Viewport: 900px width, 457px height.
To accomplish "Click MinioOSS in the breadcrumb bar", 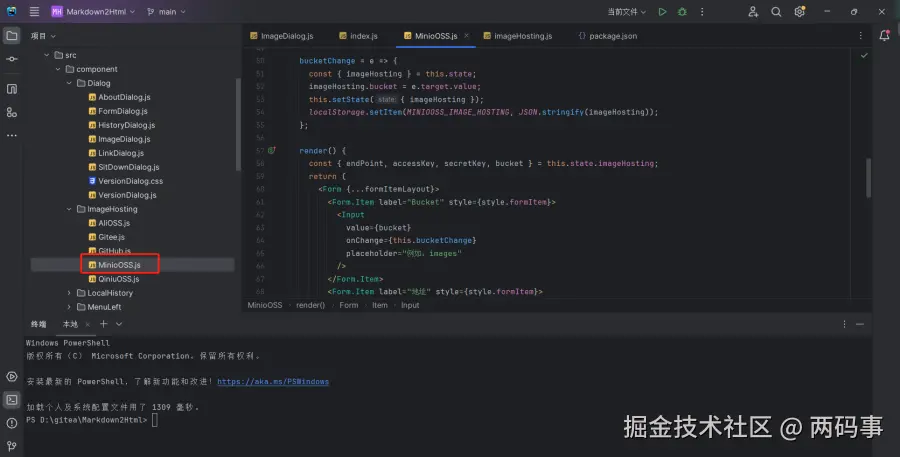I will [265, 305].
